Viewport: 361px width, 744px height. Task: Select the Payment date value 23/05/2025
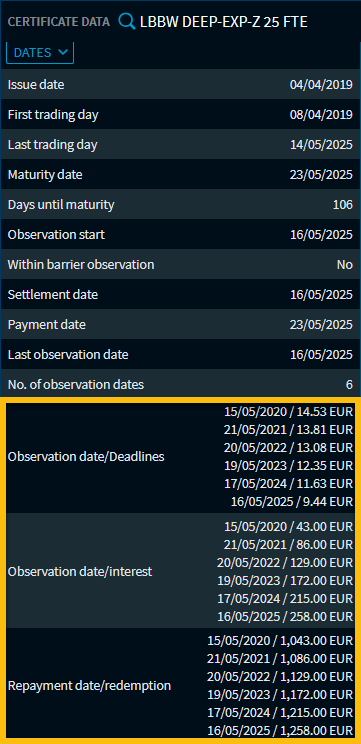[x=322, y=325]
